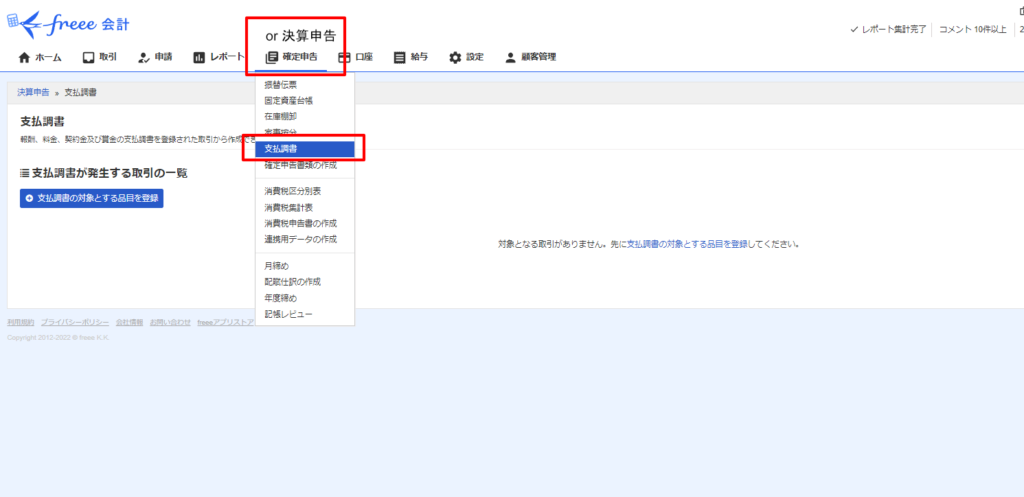
Task: Click the 申請 person icon
Action: click(x=144, y=57)
